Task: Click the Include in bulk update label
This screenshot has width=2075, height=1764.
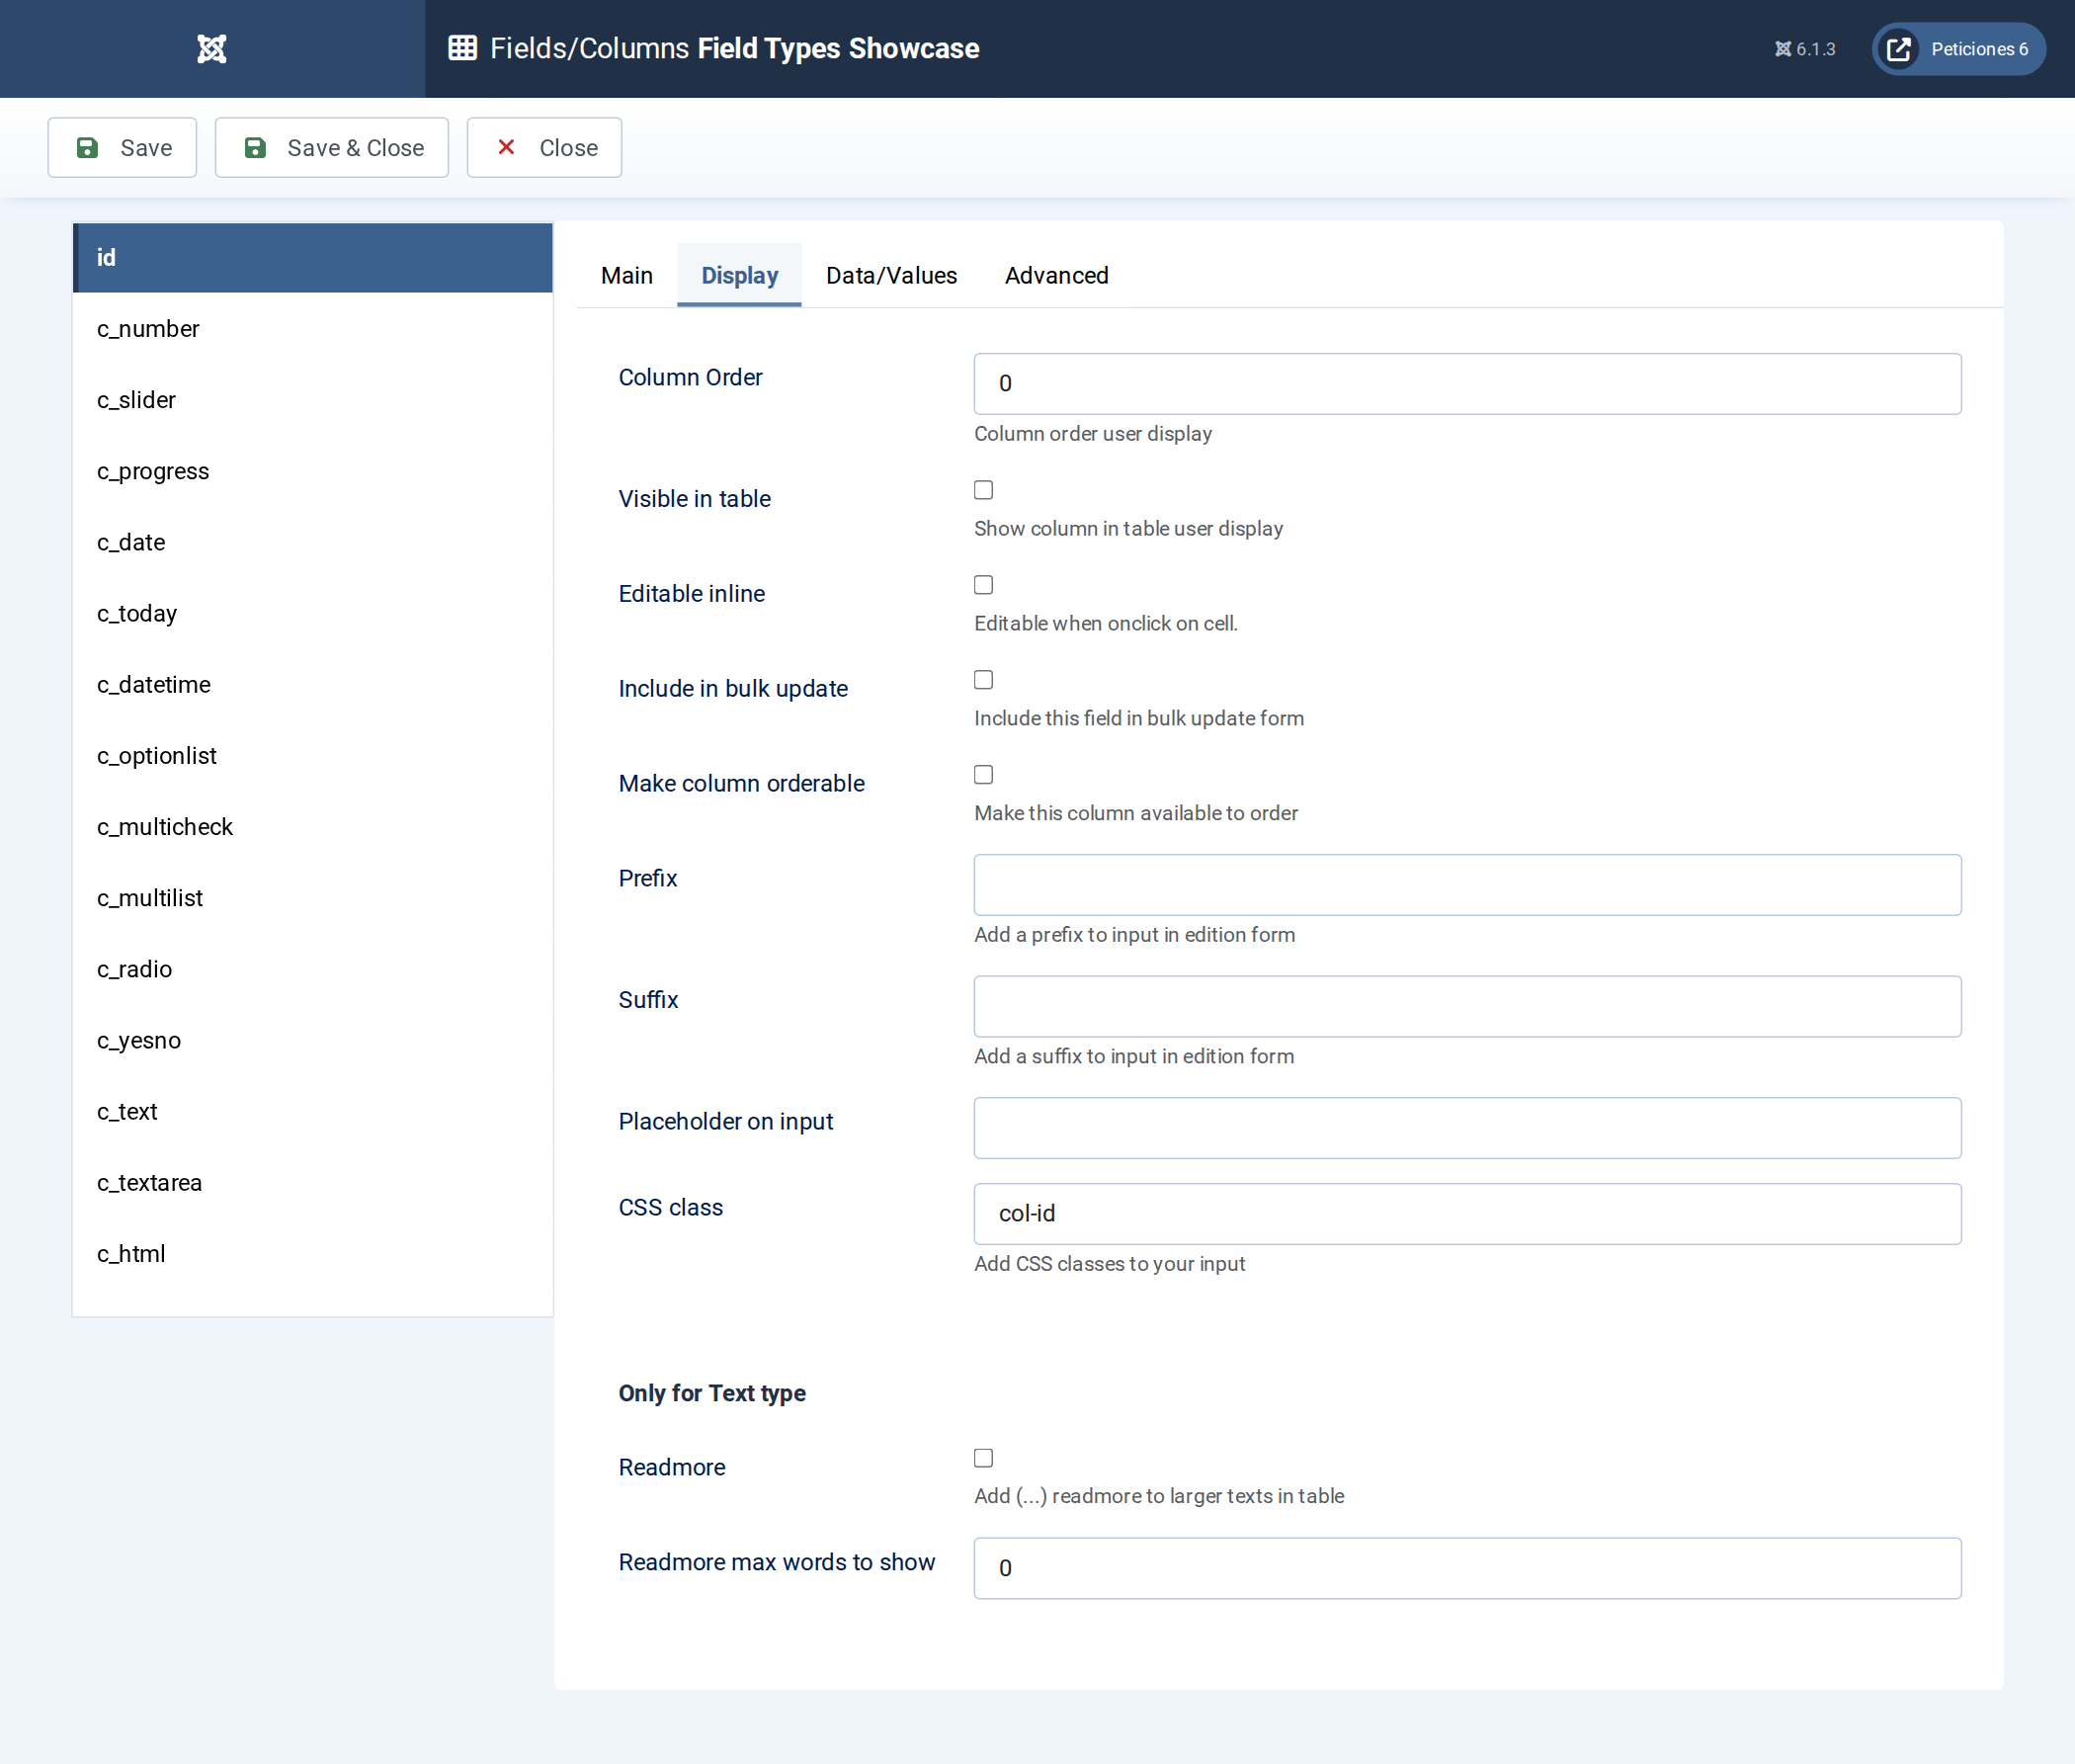Action: 733,689
